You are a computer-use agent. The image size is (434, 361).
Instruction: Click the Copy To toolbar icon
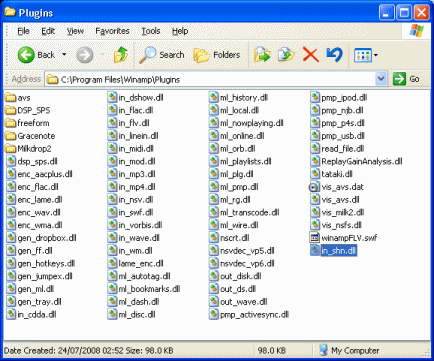tap(286, 55)
